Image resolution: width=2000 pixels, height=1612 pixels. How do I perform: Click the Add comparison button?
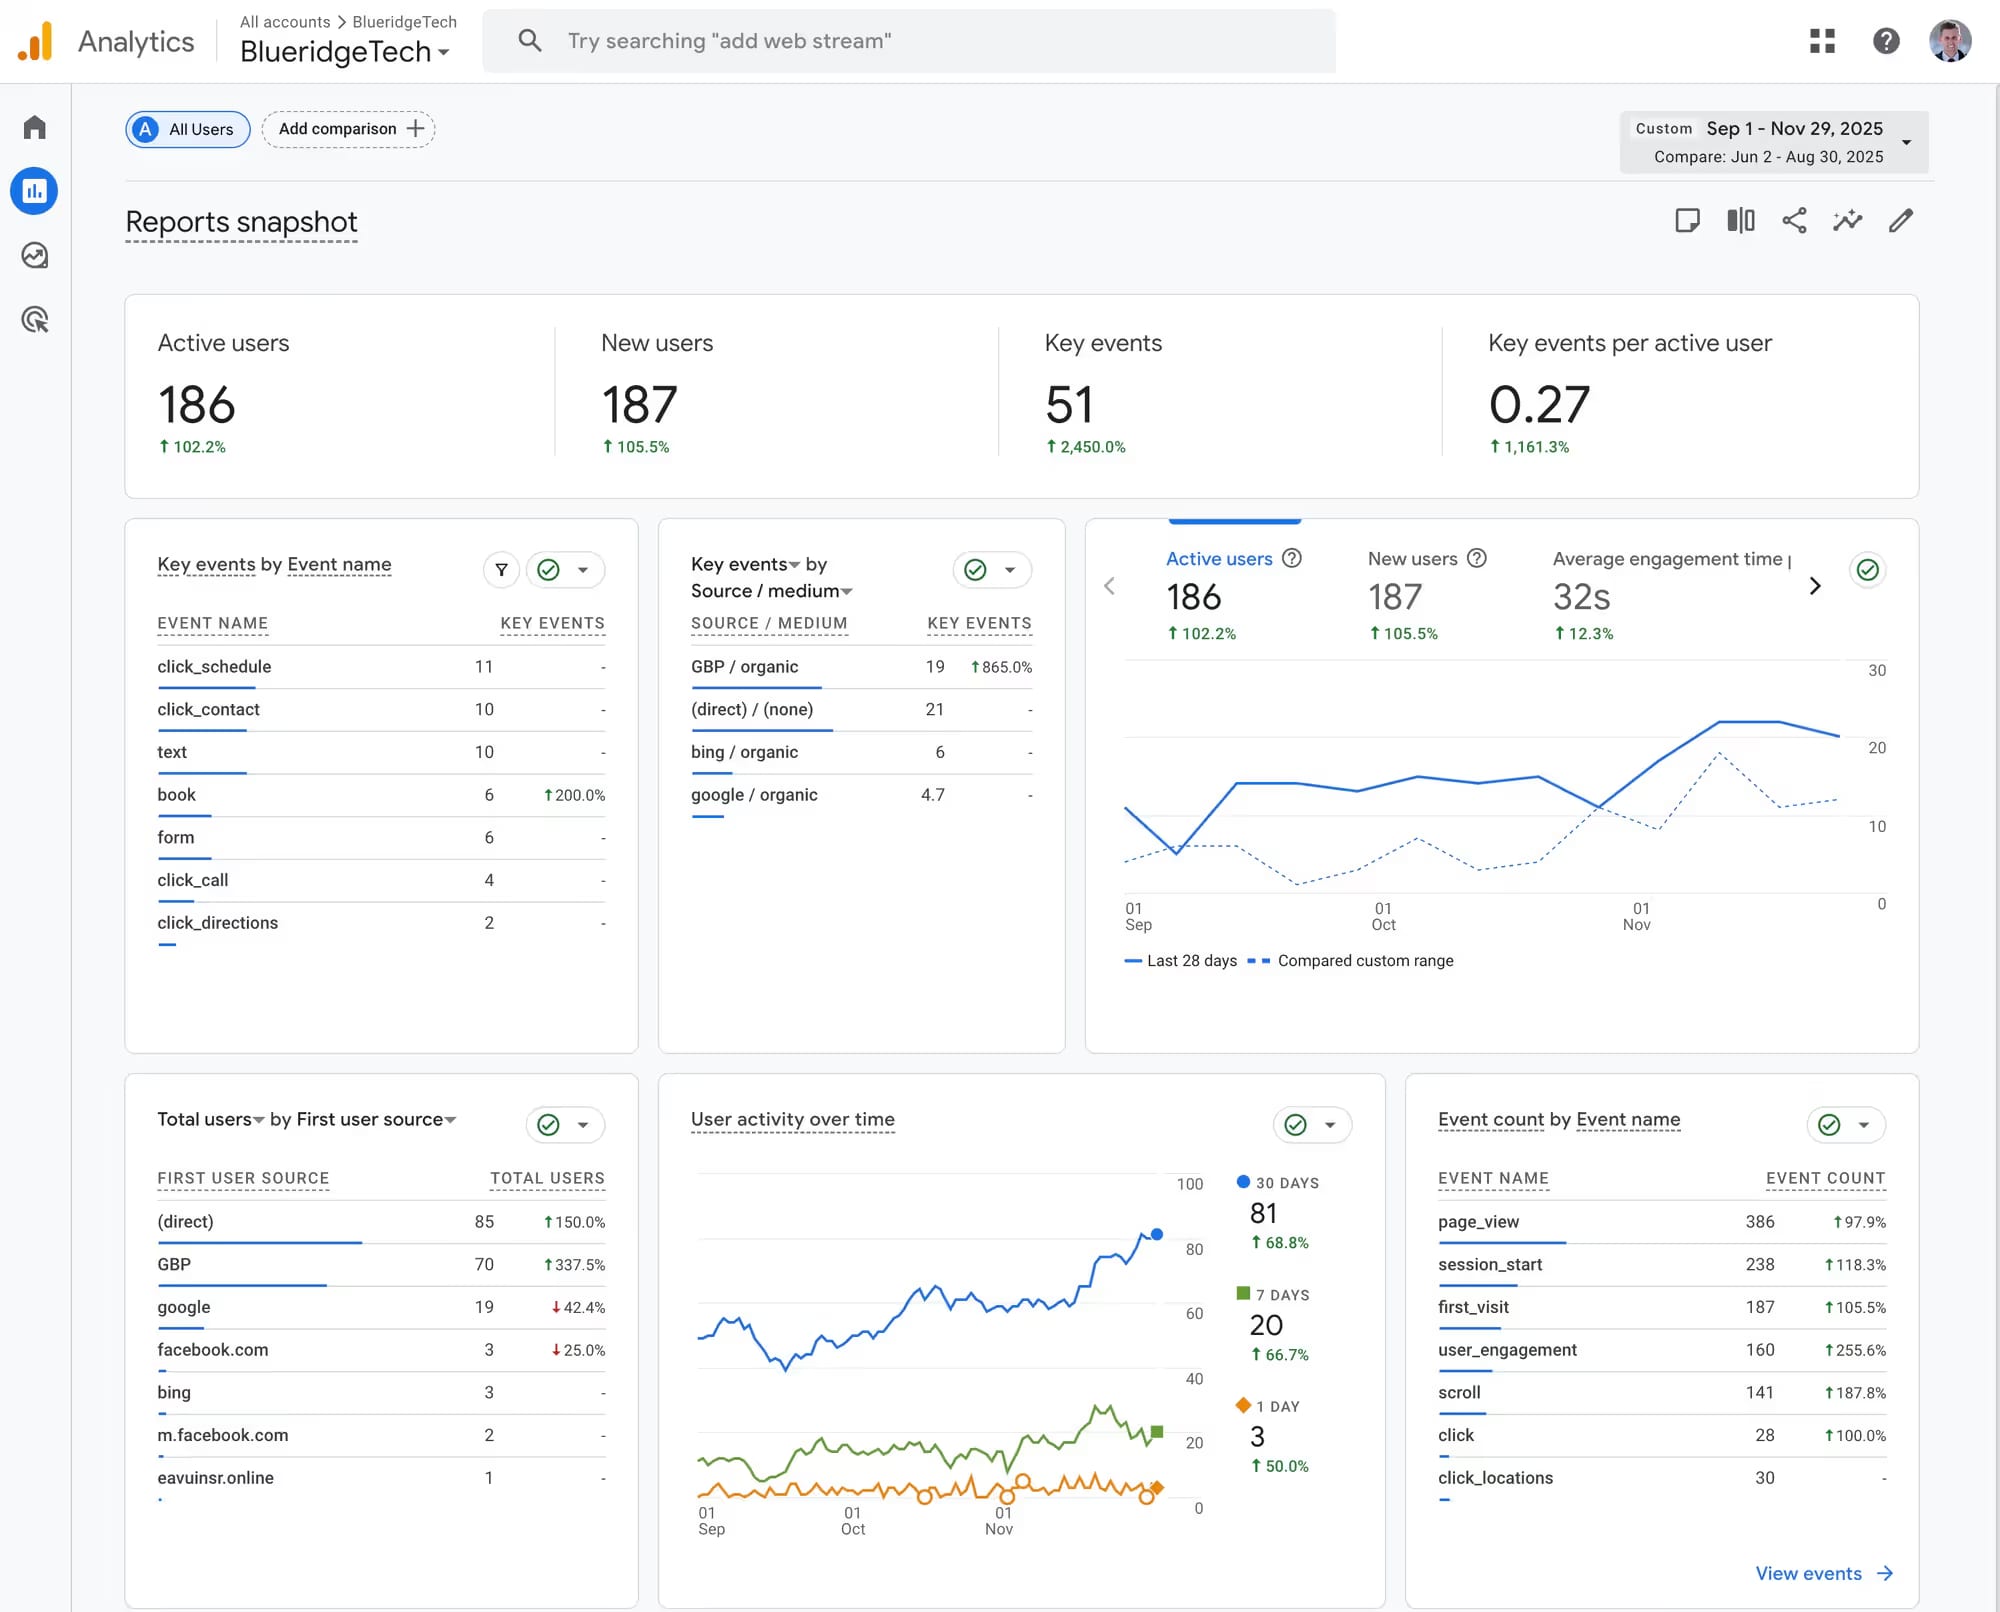[348, 128]
